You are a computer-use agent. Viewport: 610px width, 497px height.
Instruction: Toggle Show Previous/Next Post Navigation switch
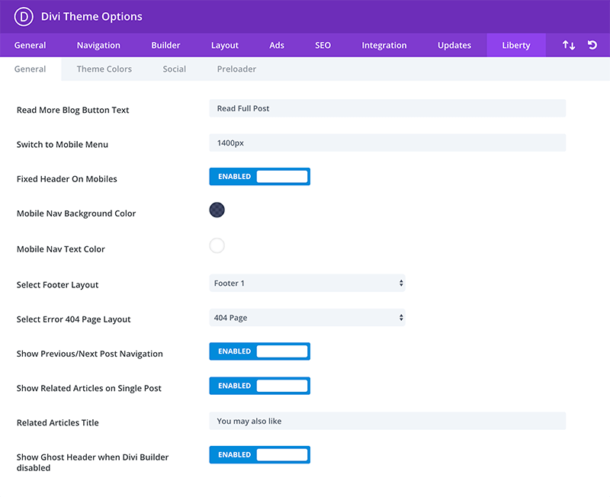click(259, 351)
